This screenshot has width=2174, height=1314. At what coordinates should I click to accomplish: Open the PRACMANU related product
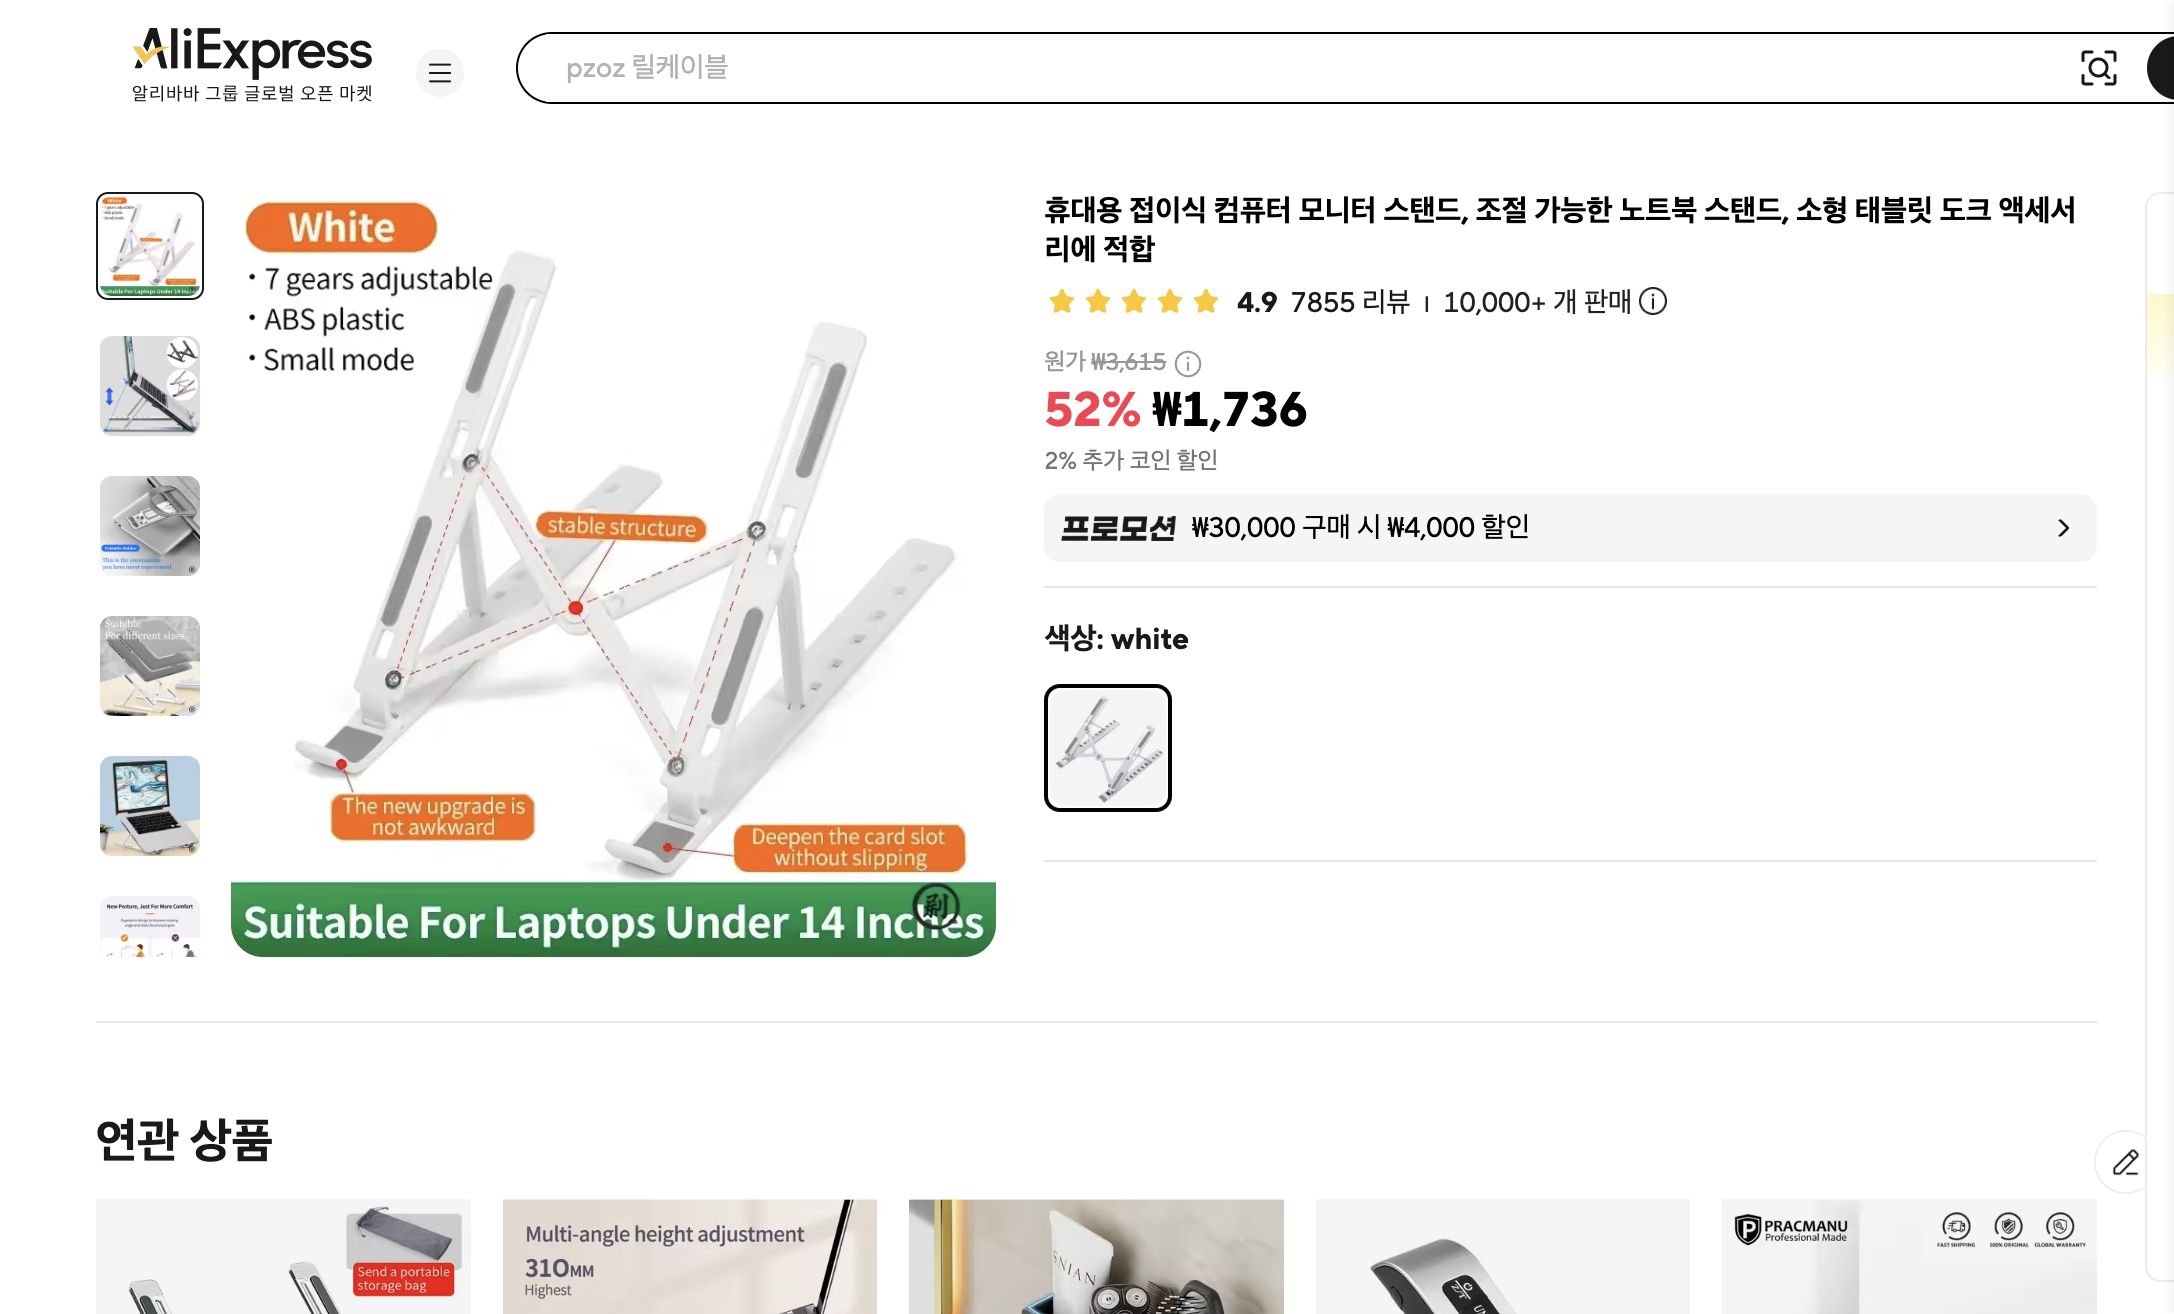[1910, 1260]
